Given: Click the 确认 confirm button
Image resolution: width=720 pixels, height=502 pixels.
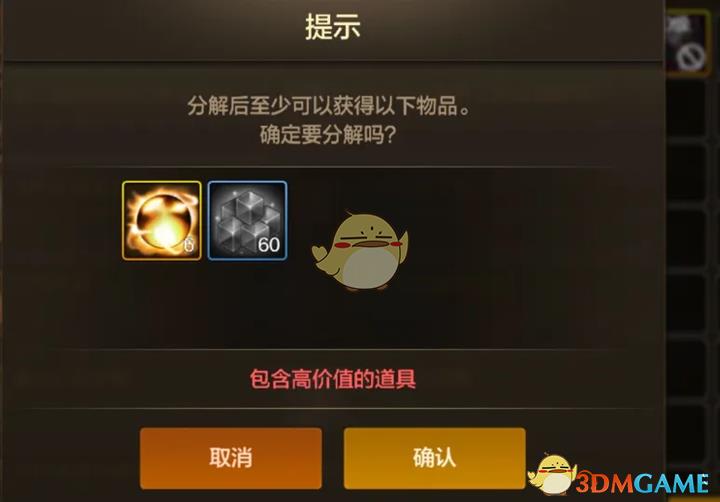Looking at the screenshot, I should [x=434, y=458].
